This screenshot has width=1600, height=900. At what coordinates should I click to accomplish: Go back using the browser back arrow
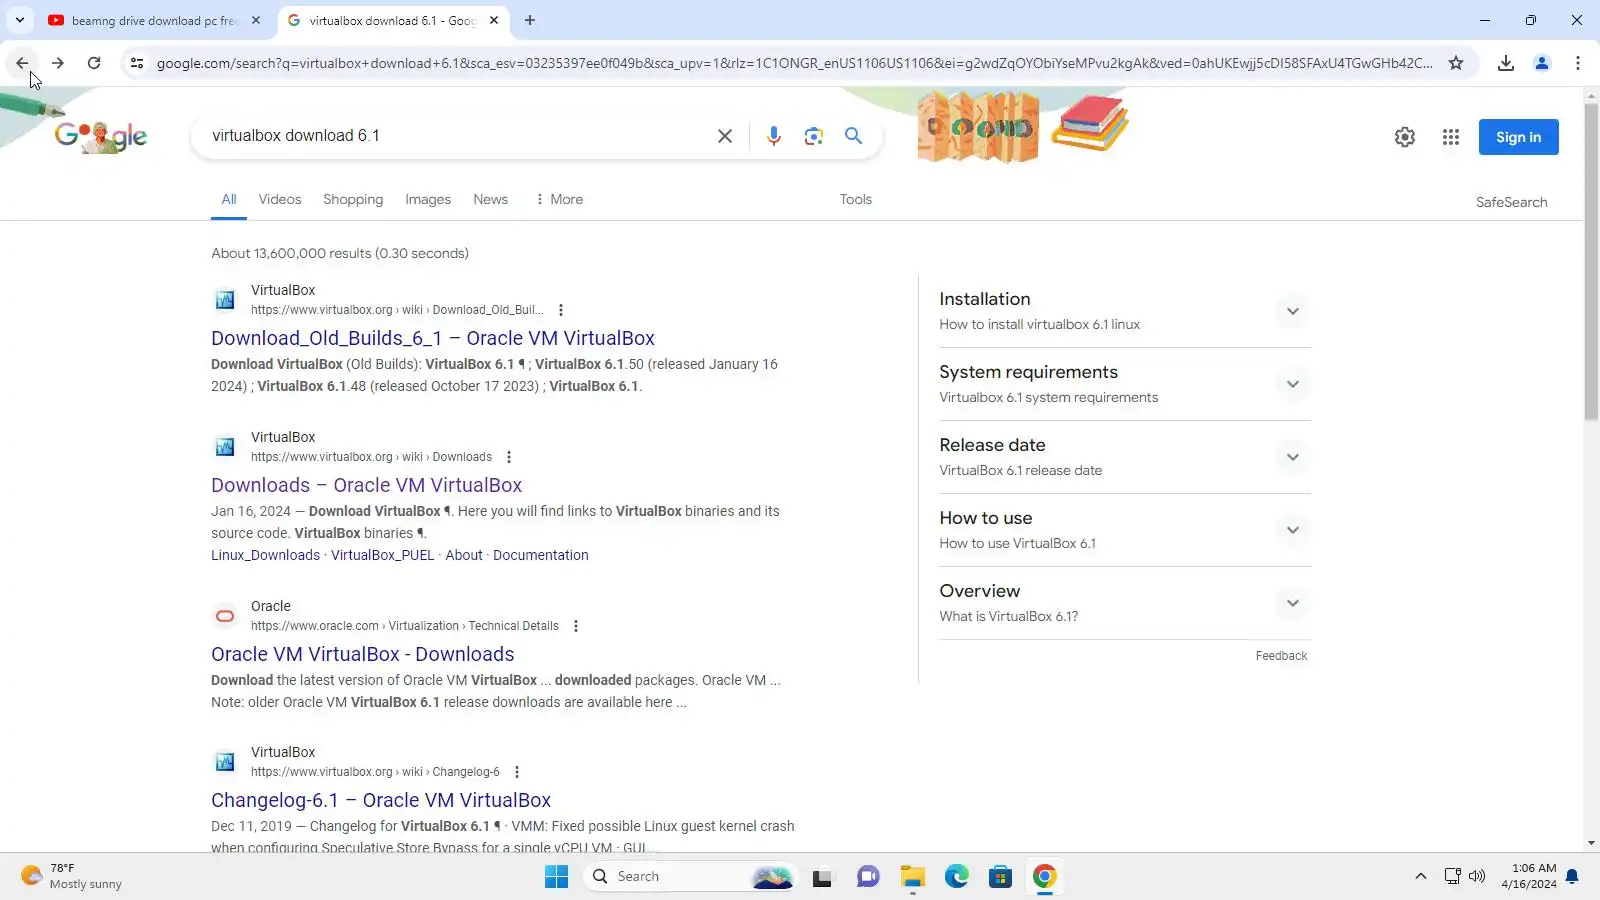pos(22,63)
